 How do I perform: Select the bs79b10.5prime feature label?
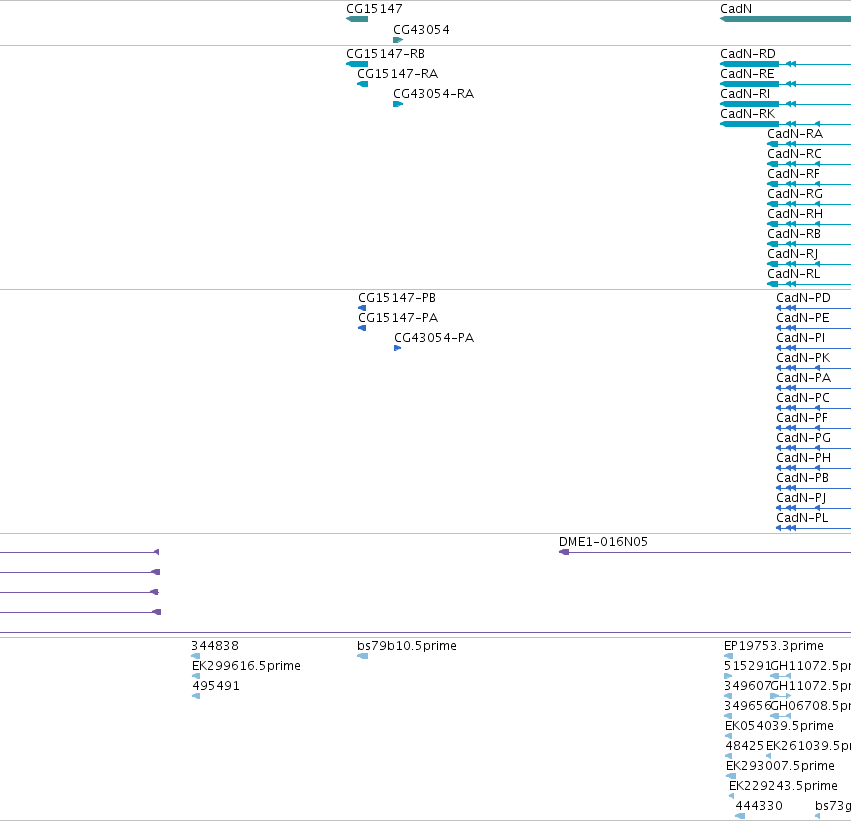coord(407,646)
